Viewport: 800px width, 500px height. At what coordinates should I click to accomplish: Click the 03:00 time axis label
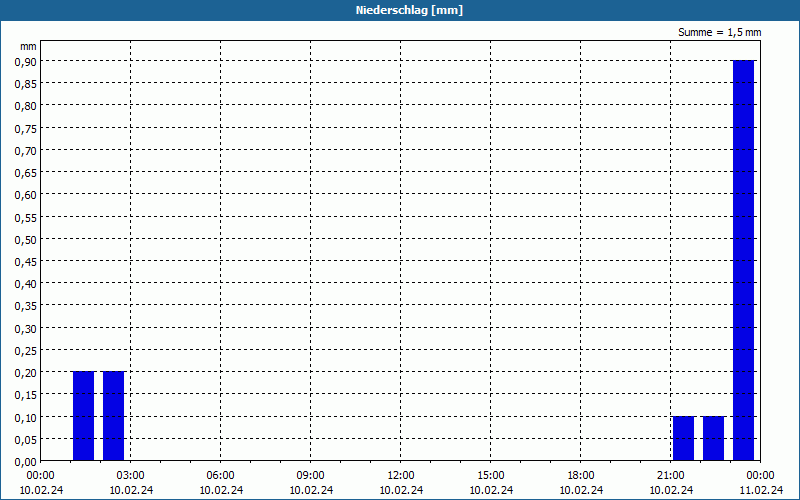[131, 476]
